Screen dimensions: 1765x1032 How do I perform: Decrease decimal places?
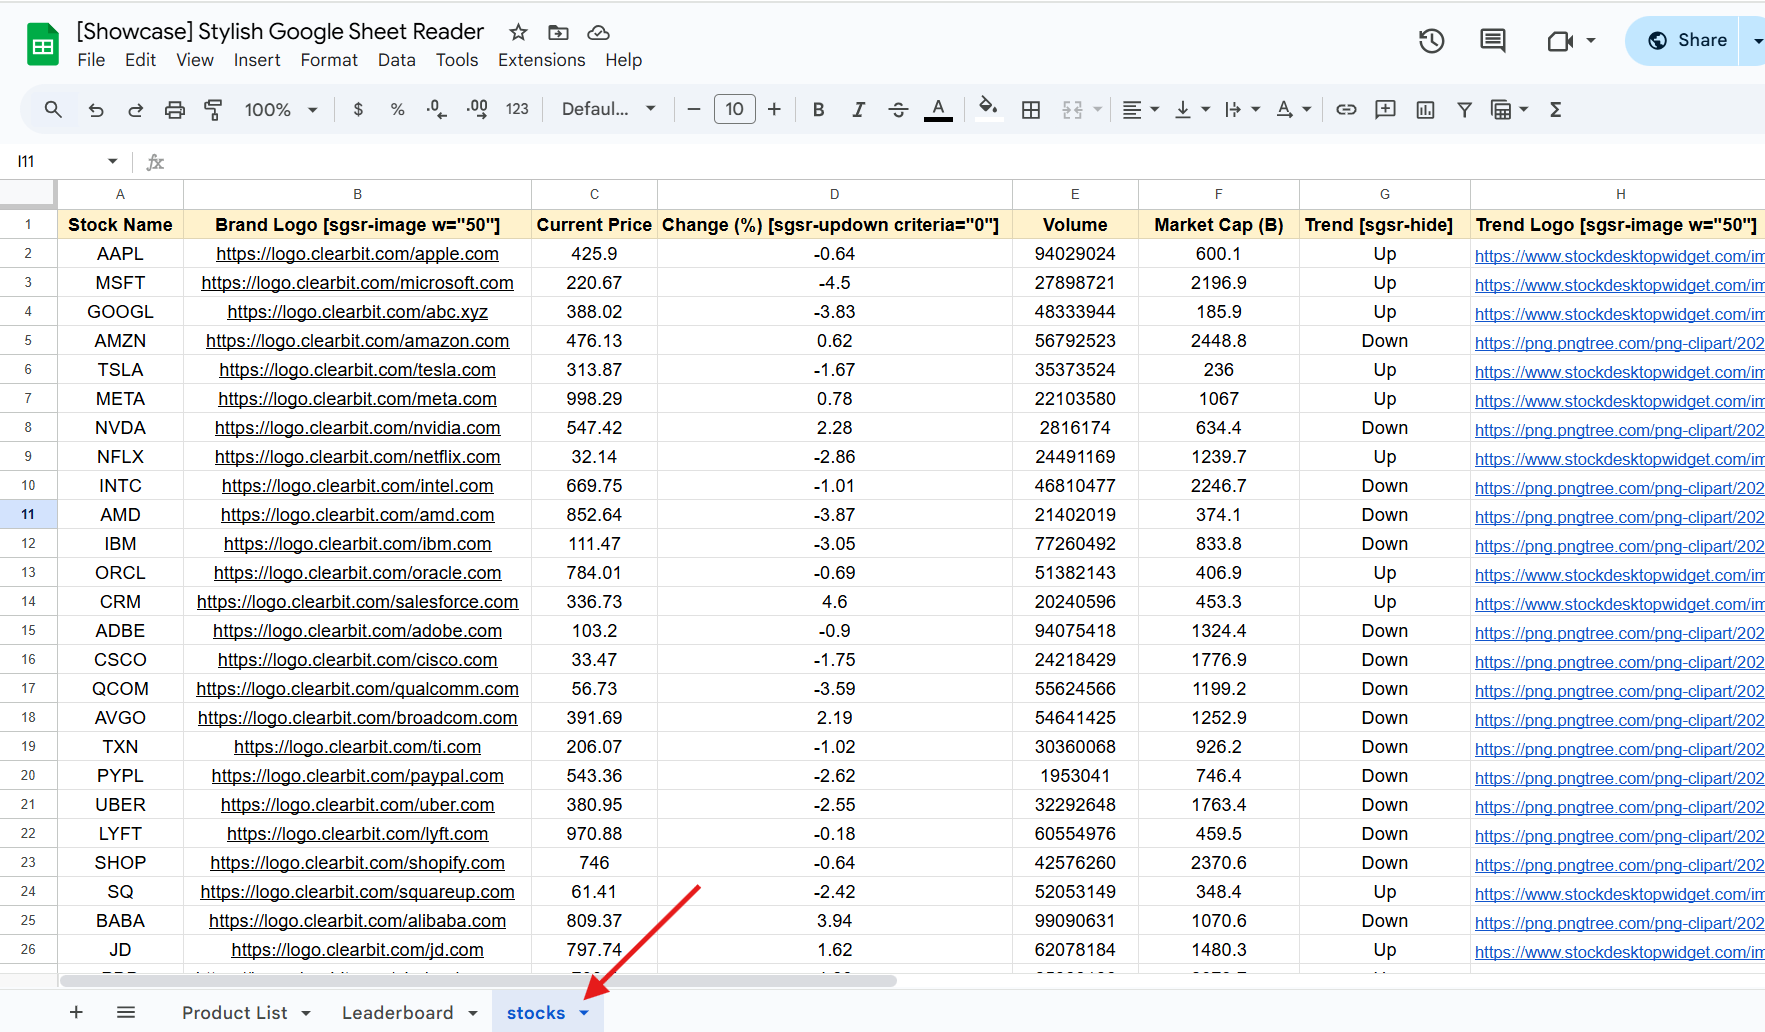tap(436, 109)
